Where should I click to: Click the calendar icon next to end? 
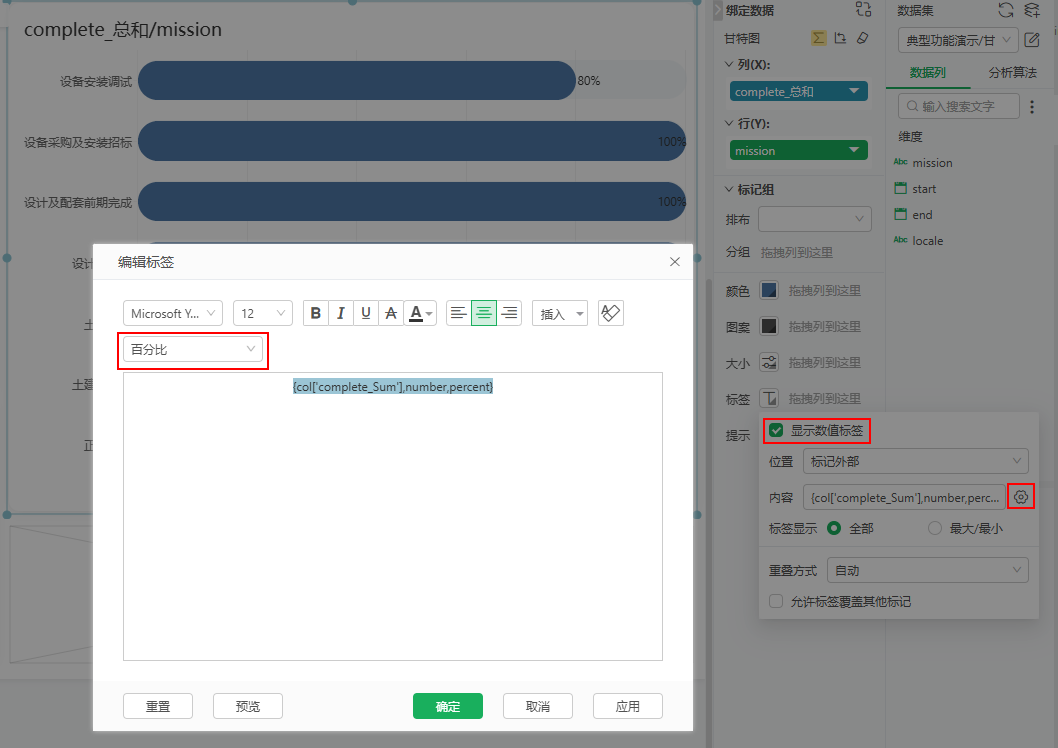click(900, 214)
